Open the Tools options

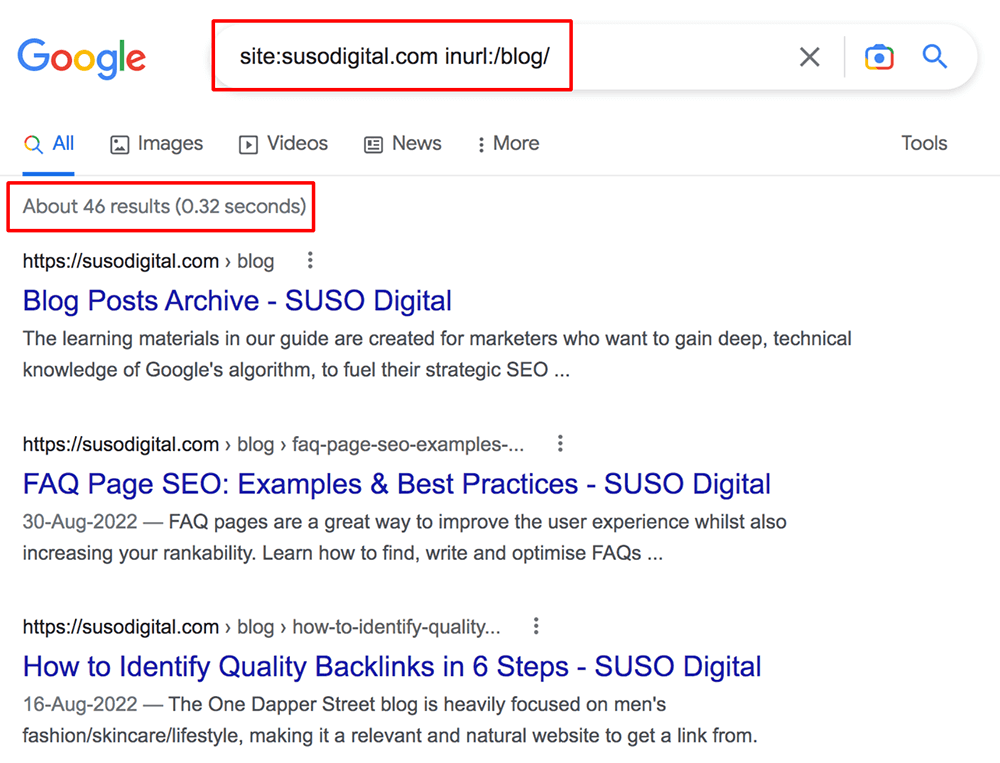(x=923, y=143)
